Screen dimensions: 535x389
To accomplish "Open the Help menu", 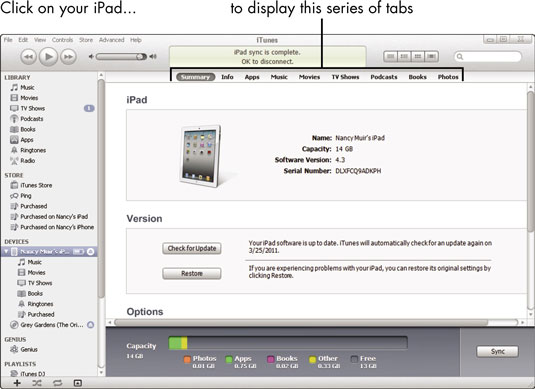I will tap(135, 40).
